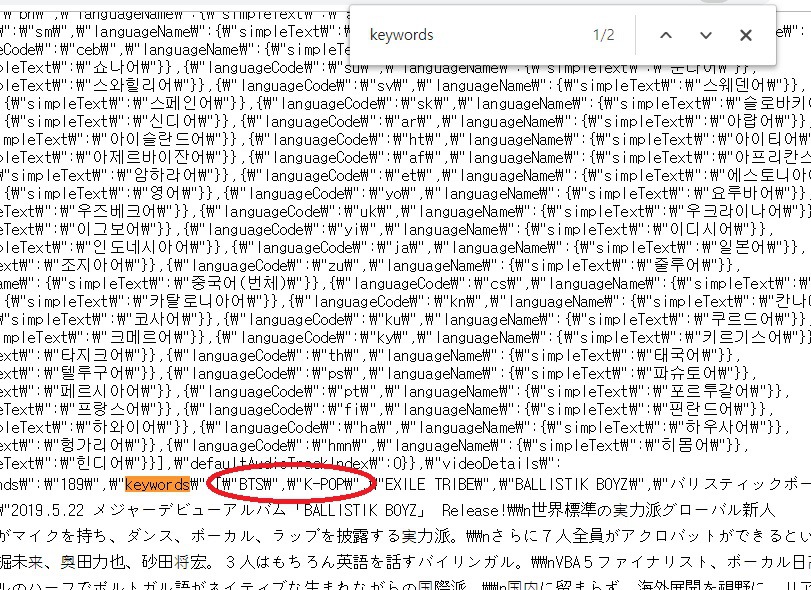Click the 'EXILE TRIBE' text
The image size is (811, 590).
point(431,485)
